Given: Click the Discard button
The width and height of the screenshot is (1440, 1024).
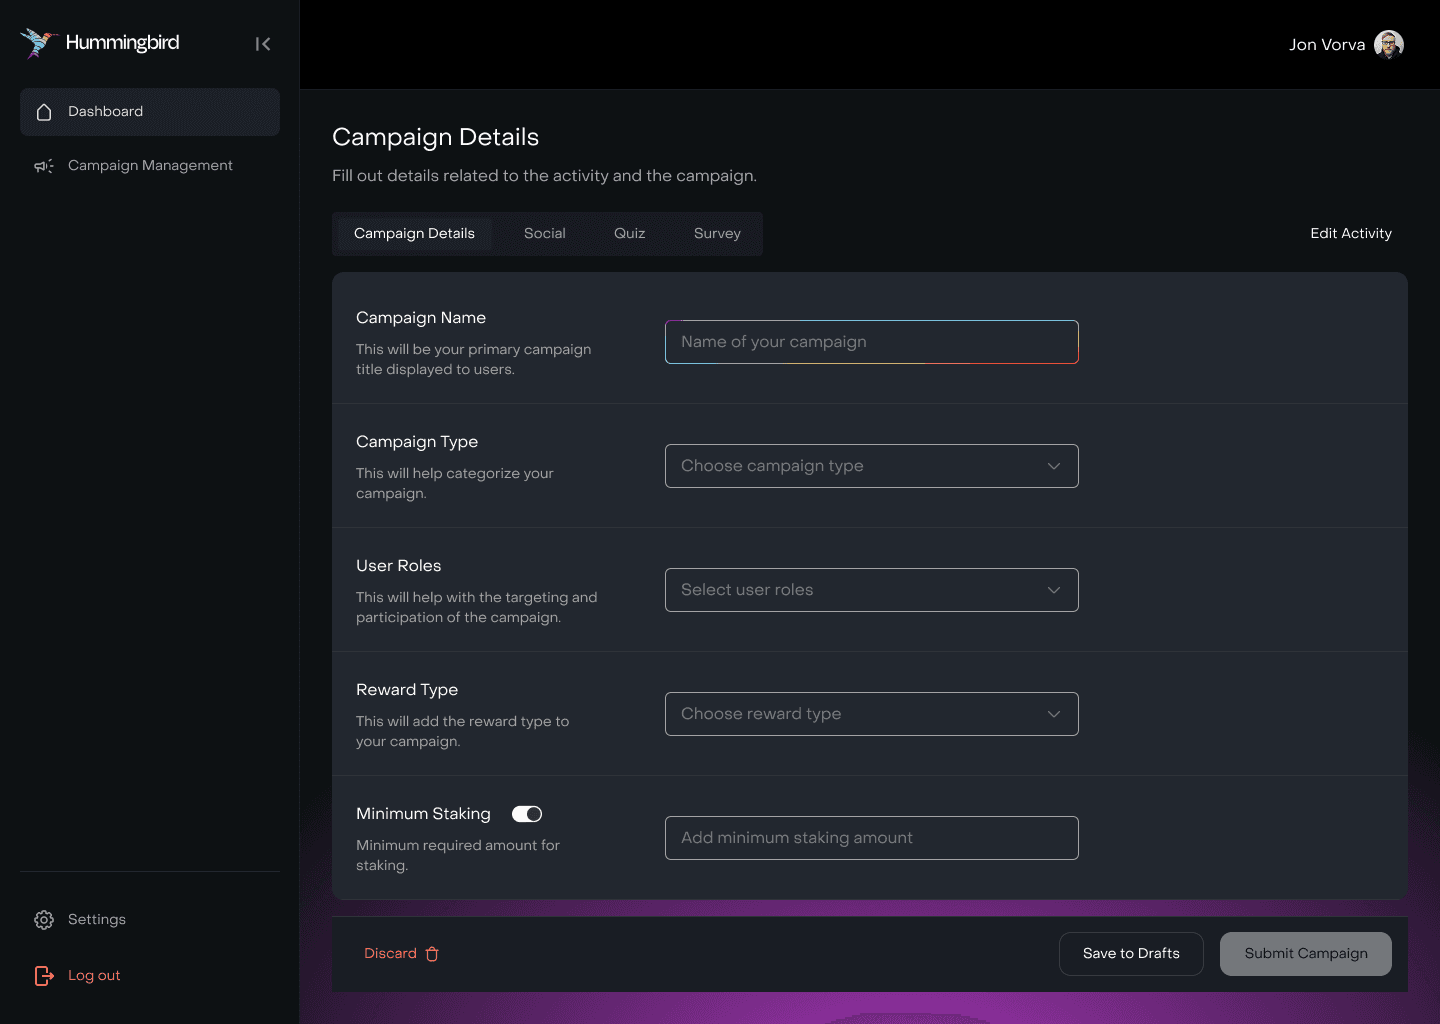Looking at the screenshot, I should coord(401,954).
